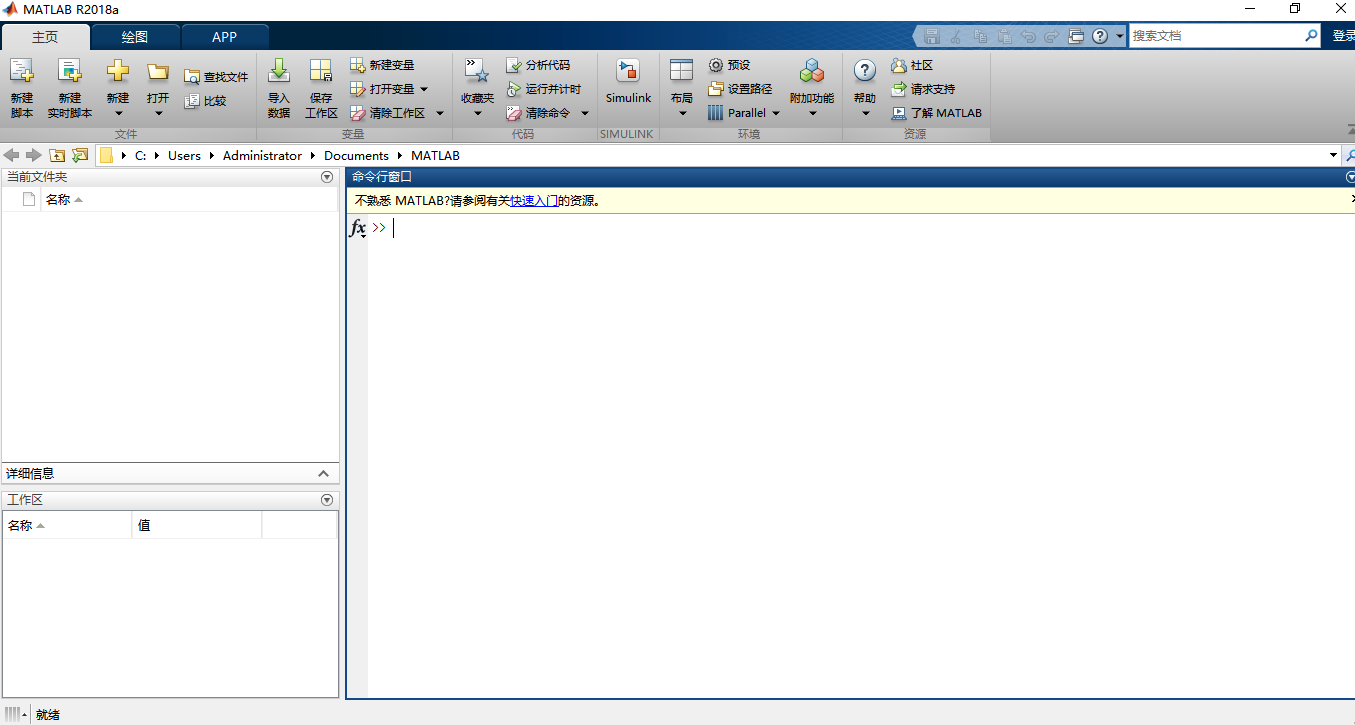Click the Parallel icon
The height and width of the screenshot is (725, 1355).
(x=715, y=113)
